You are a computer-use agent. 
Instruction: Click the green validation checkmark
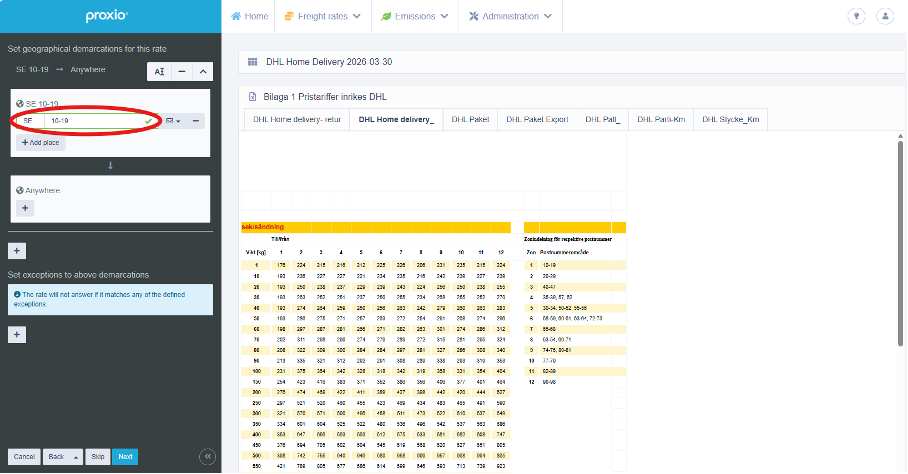click(149, 121)
